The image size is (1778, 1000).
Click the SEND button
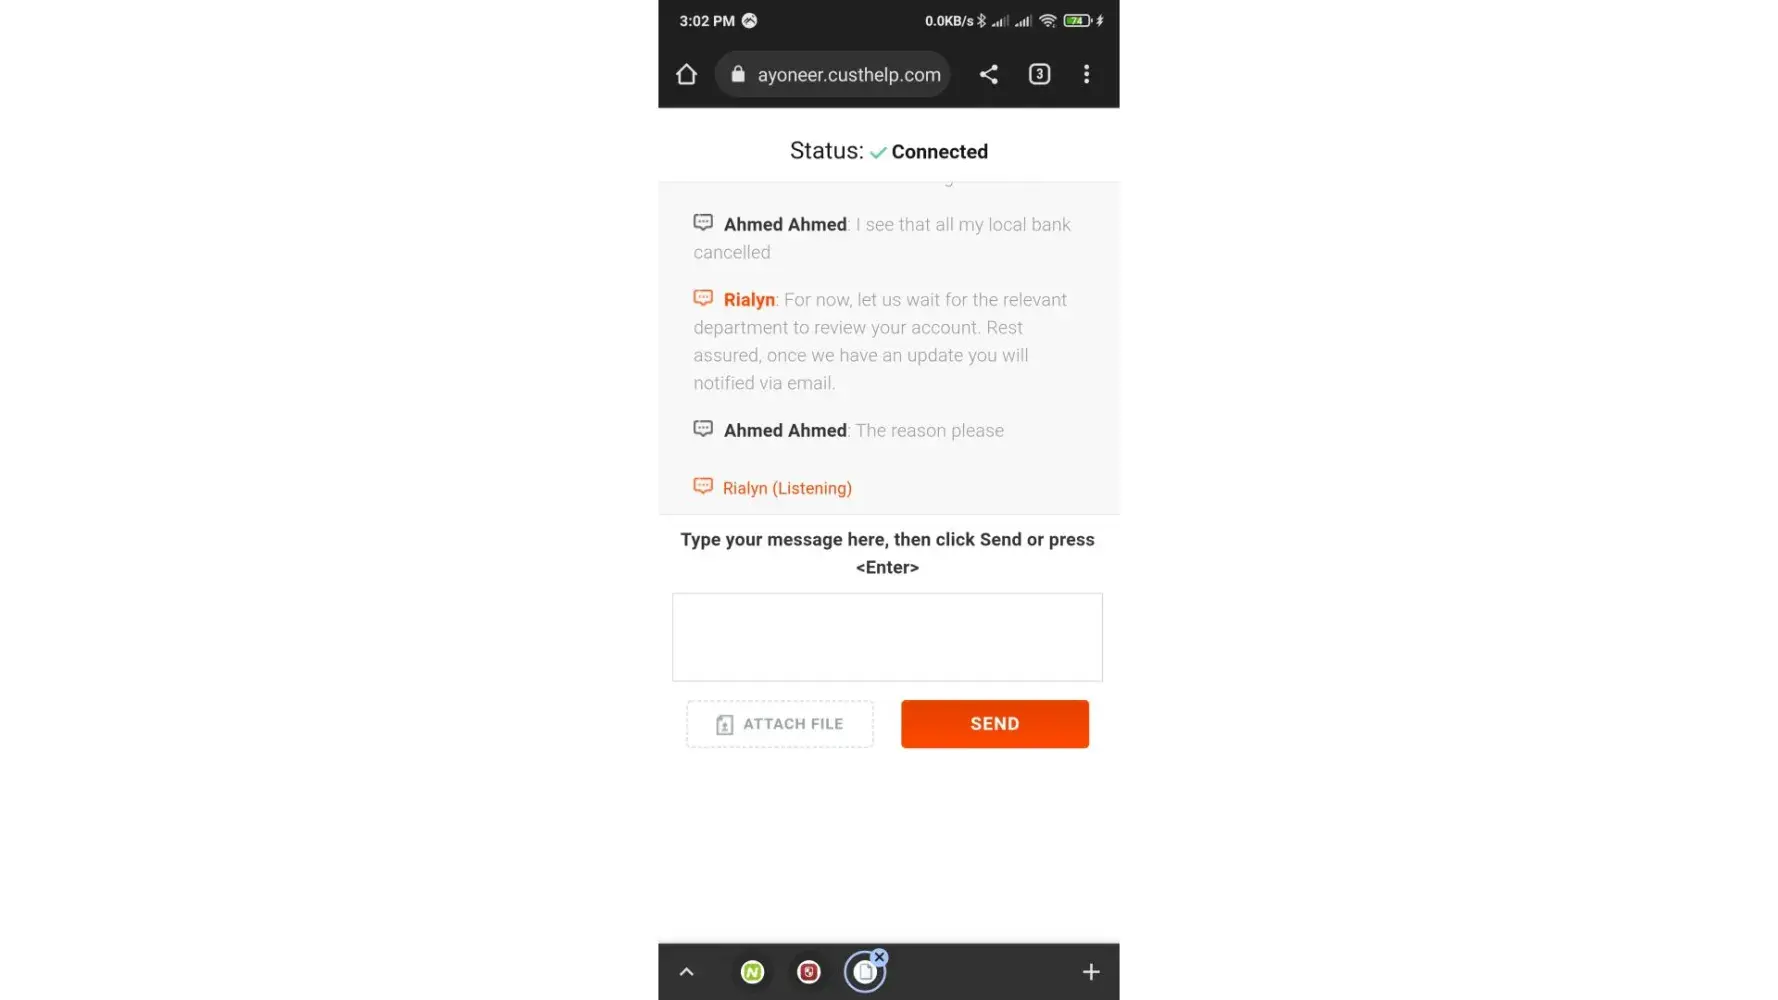(x=995, y=724)
